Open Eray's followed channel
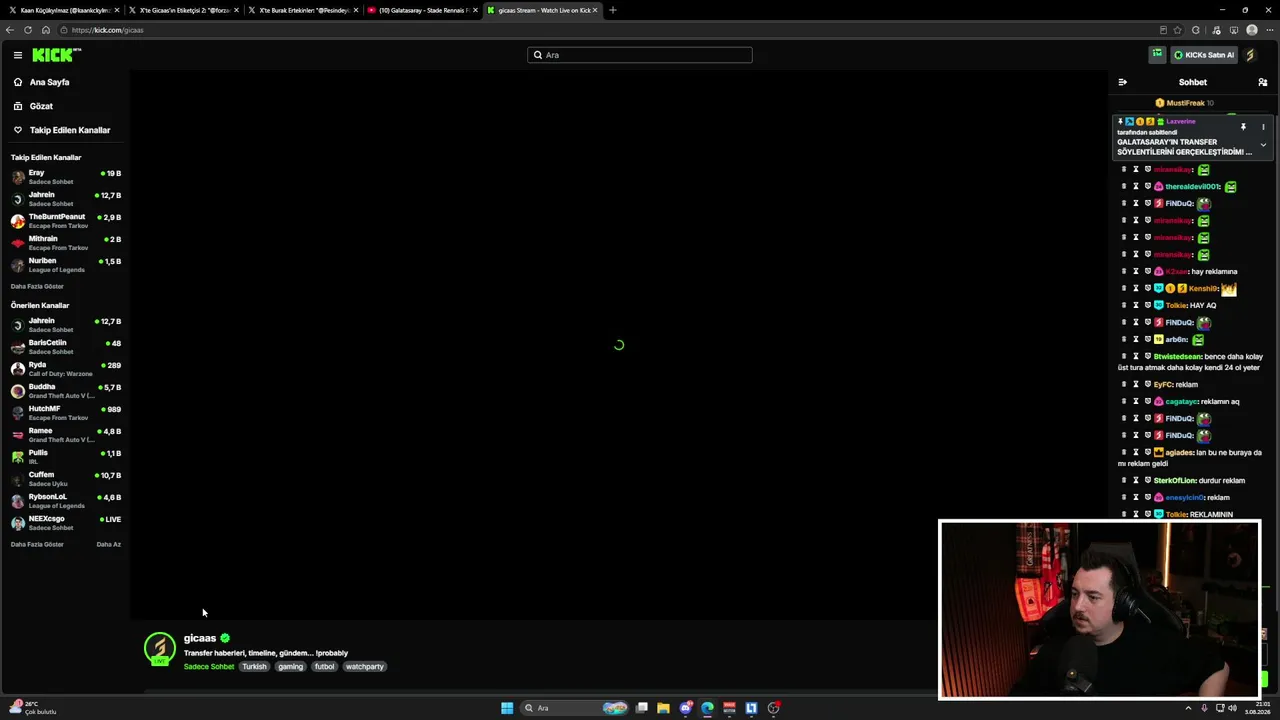The height and width of the screenshot is (720, 1280). point(66,177)
